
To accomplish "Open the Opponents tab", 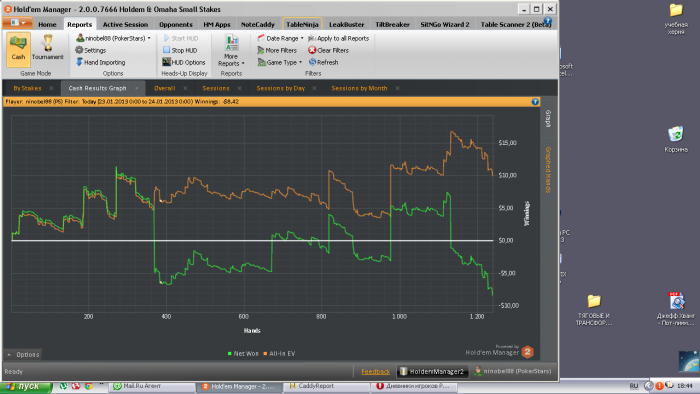I will click(176, 25).
